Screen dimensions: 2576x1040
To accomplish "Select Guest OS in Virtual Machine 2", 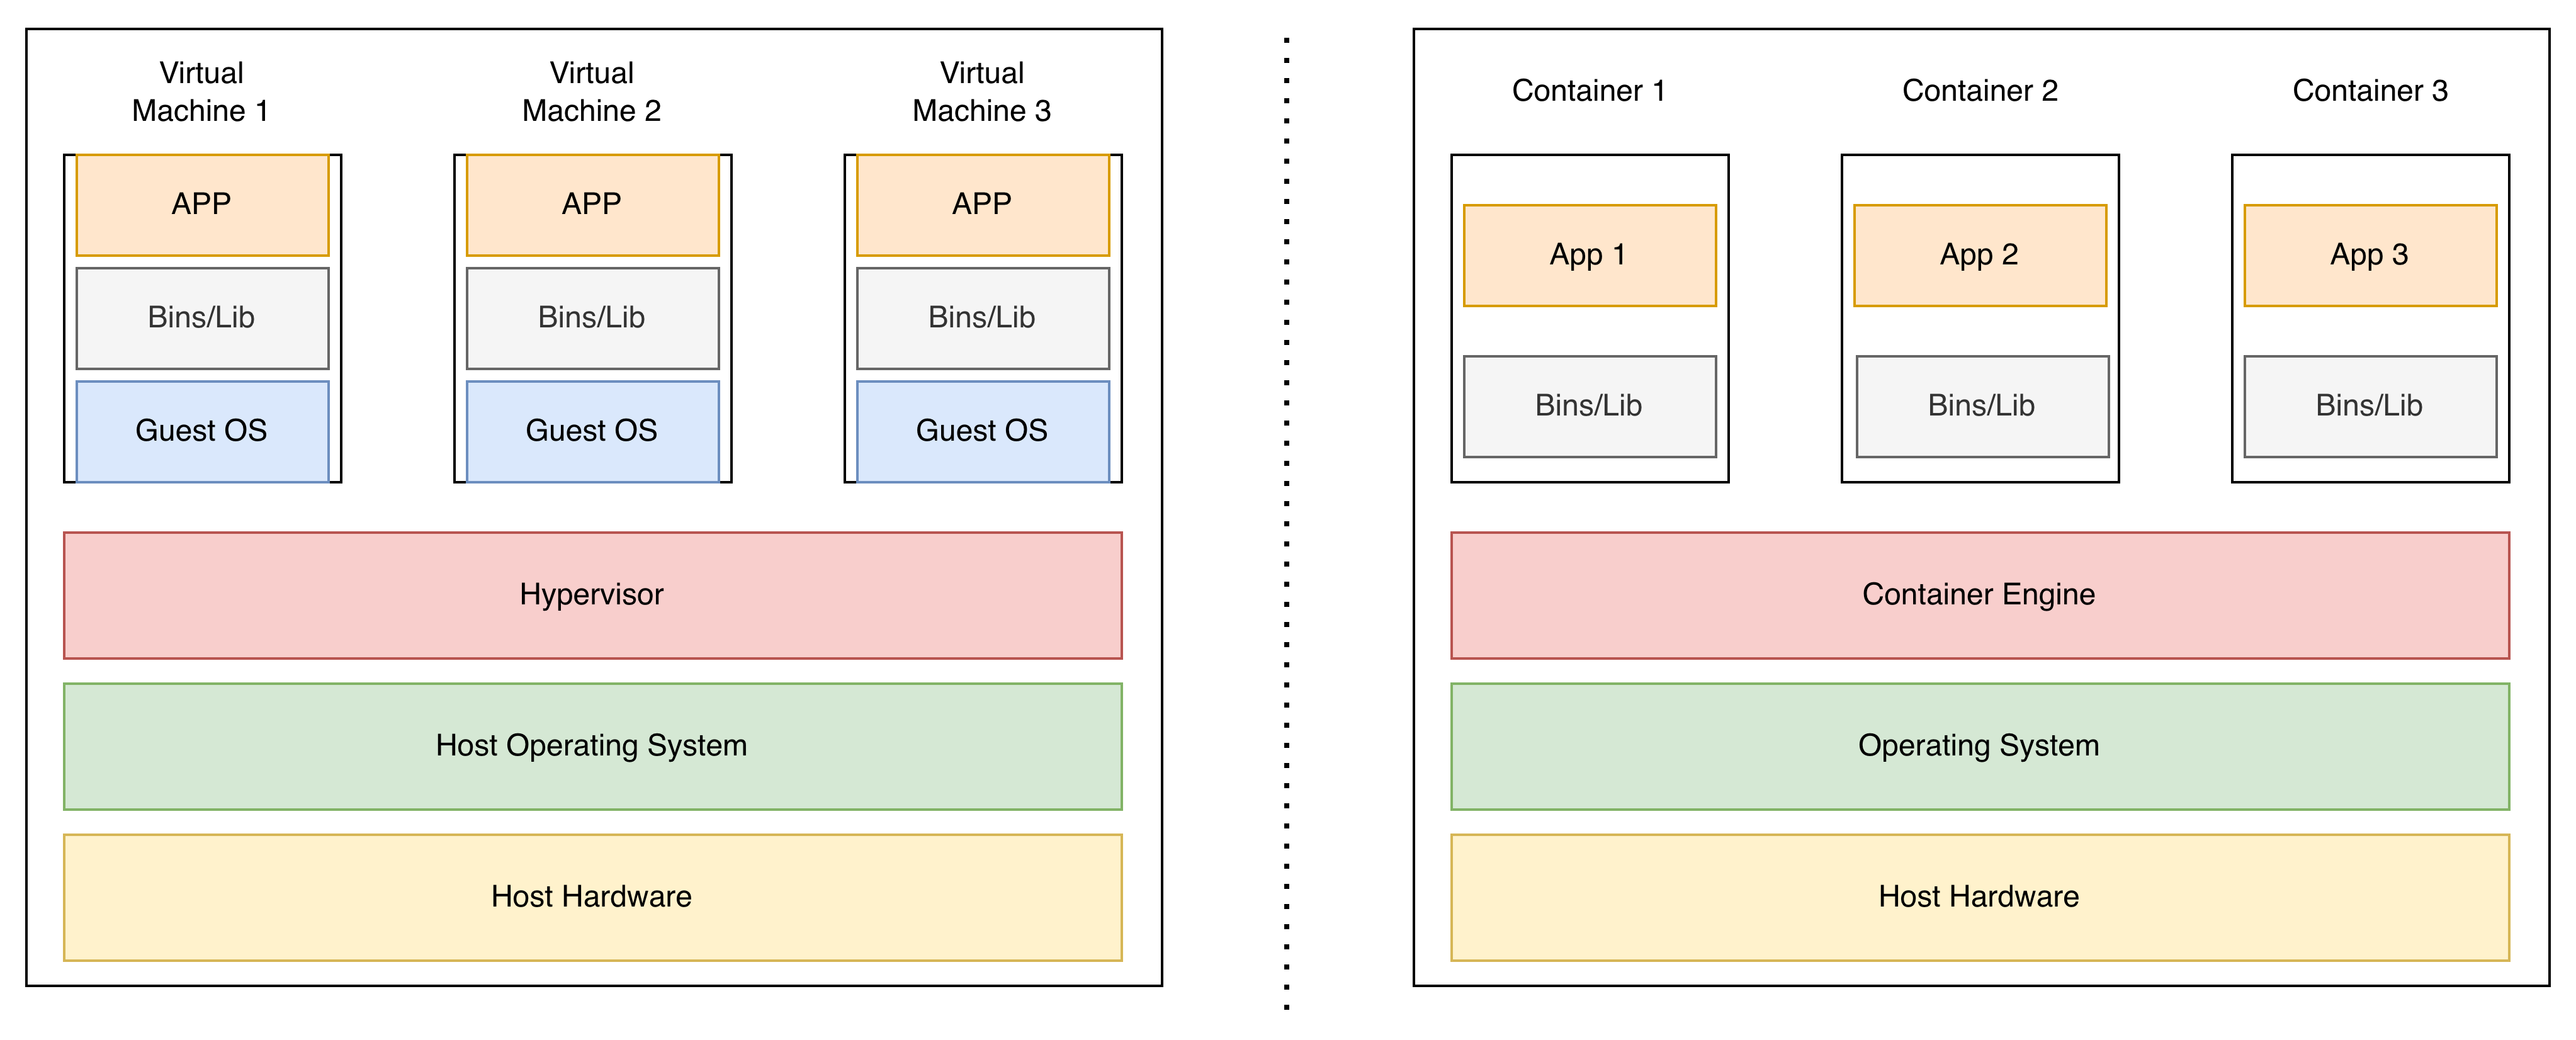I will click(592, 431).
